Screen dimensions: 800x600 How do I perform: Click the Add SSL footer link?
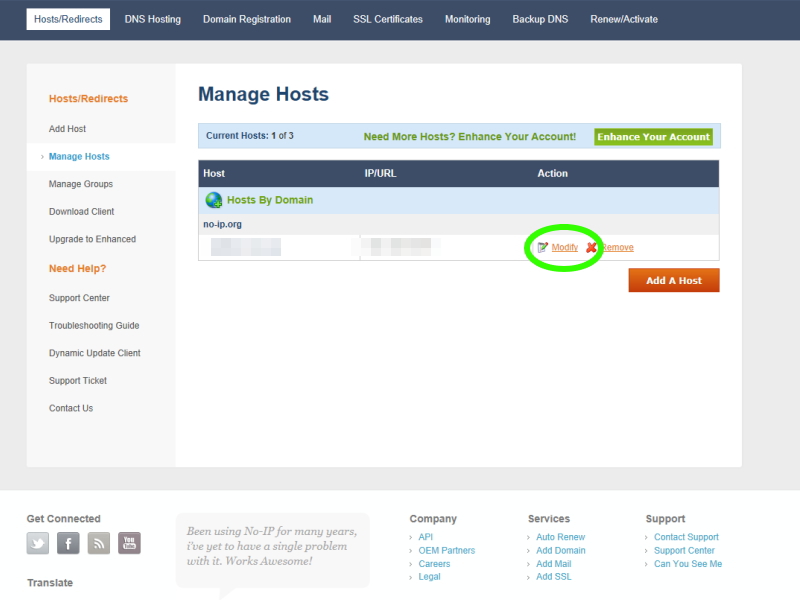click(x=554, y=577)
